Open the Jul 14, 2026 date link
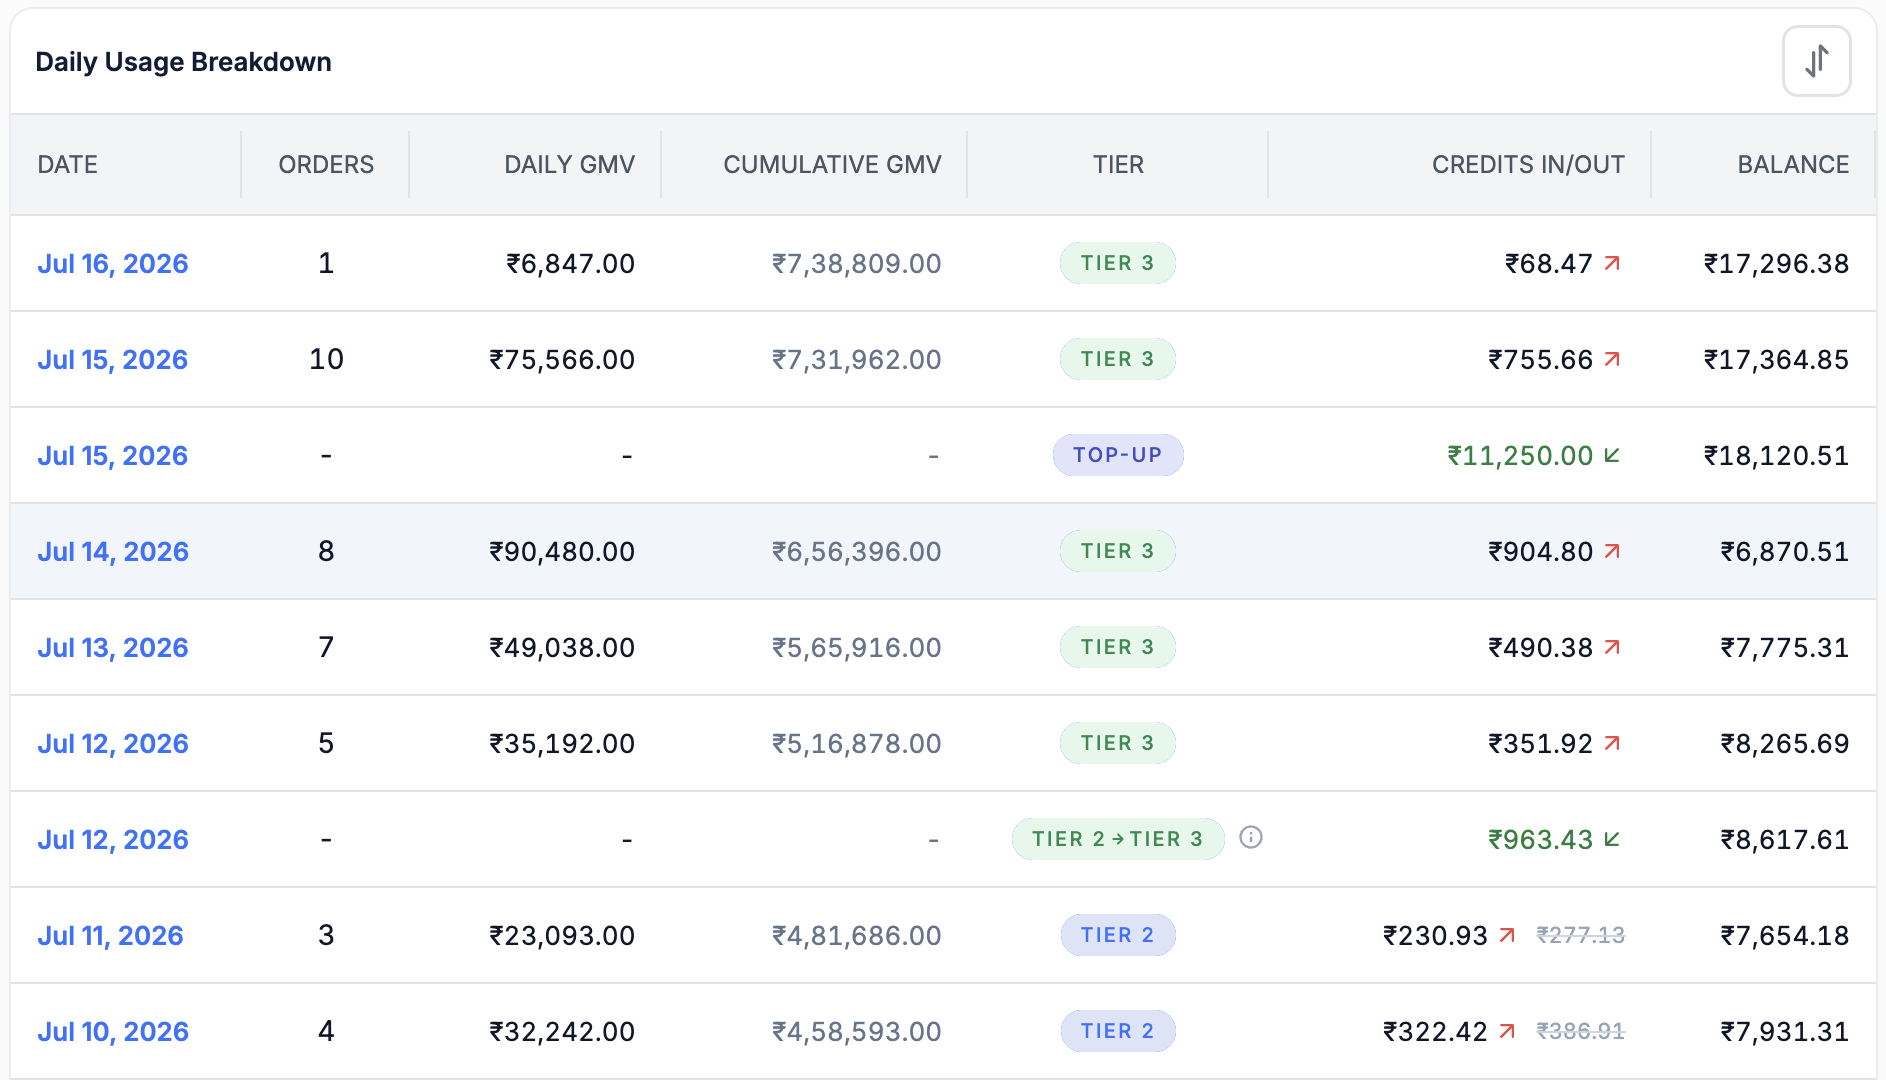Viewport: 1886px width, 1080px height. tap(113, 552)
